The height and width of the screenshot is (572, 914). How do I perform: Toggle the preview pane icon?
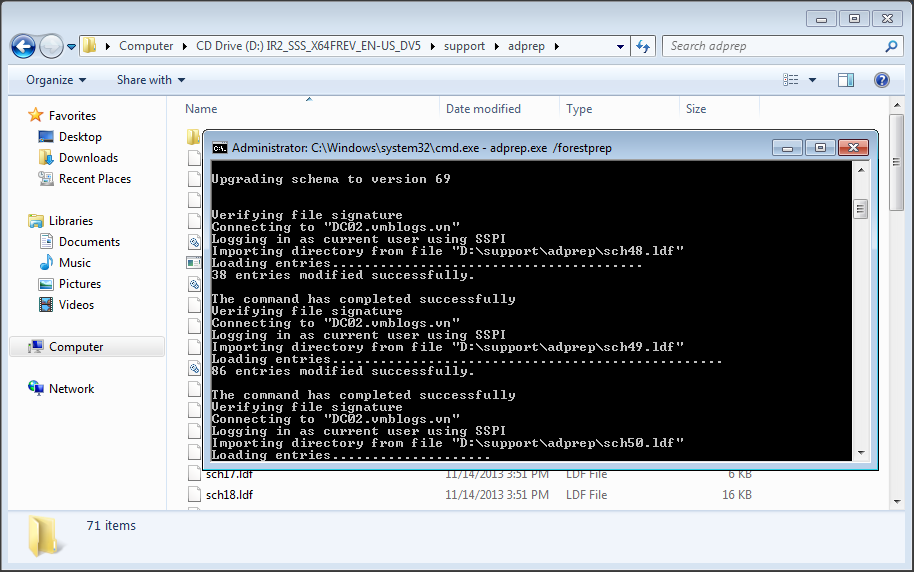coord(845,80)
